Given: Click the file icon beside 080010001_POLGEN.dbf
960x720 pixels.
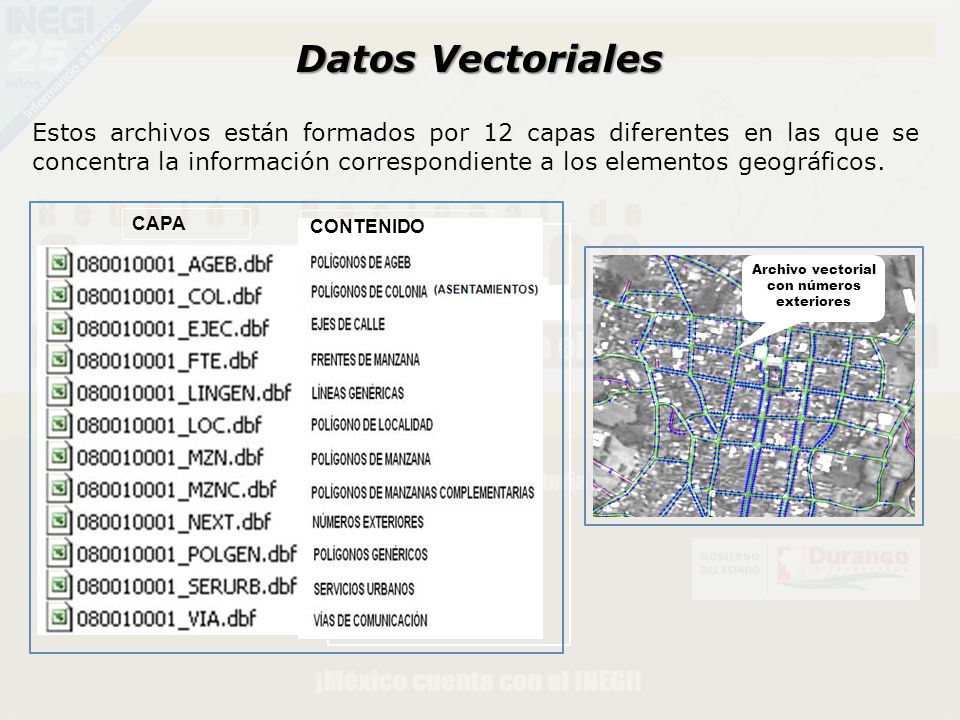Looking at the screenshot, I should (59, 553).
